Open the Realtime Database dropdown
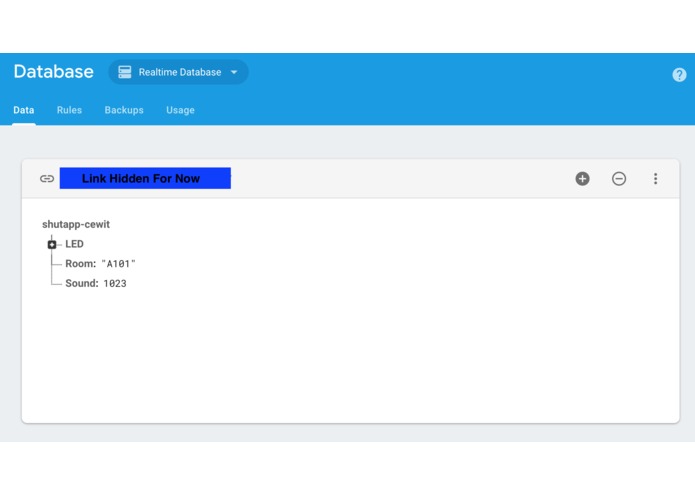 point(178,72)
